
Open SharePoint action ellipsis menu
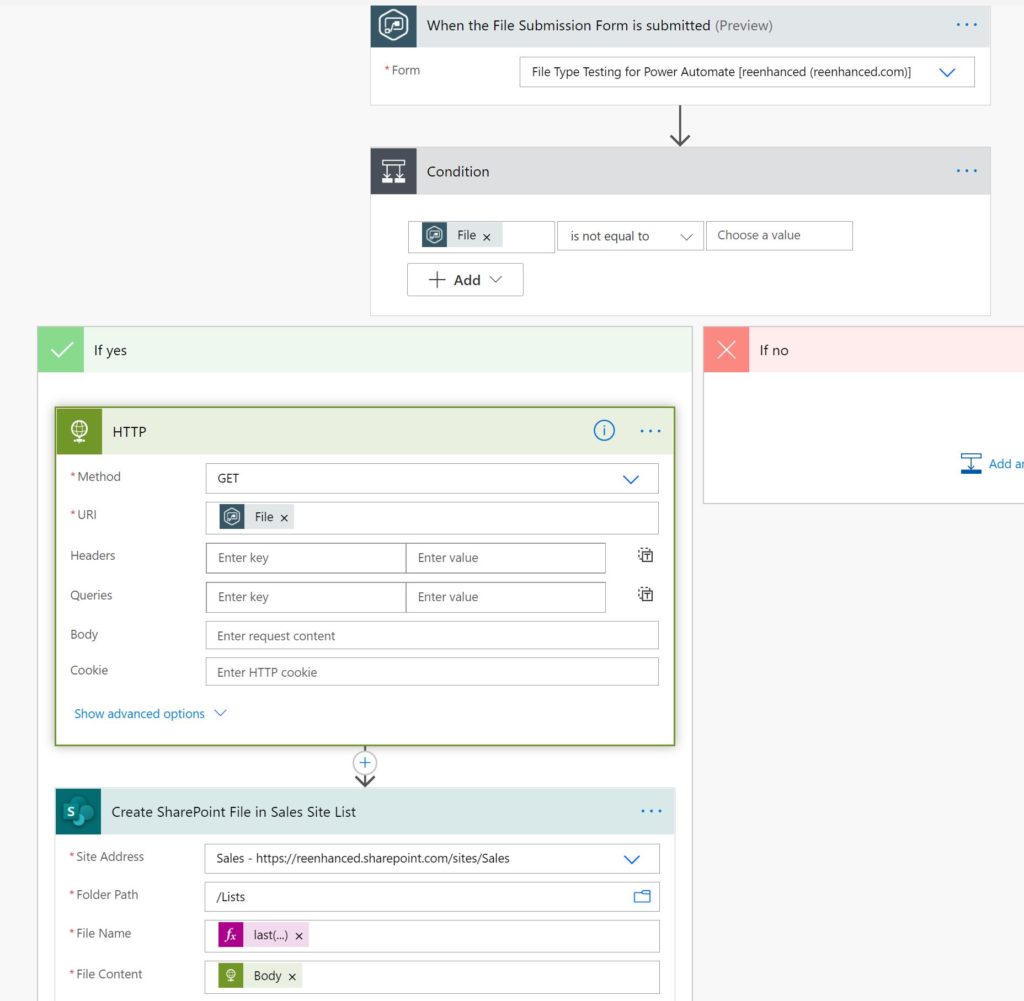(x=651, y=811)
